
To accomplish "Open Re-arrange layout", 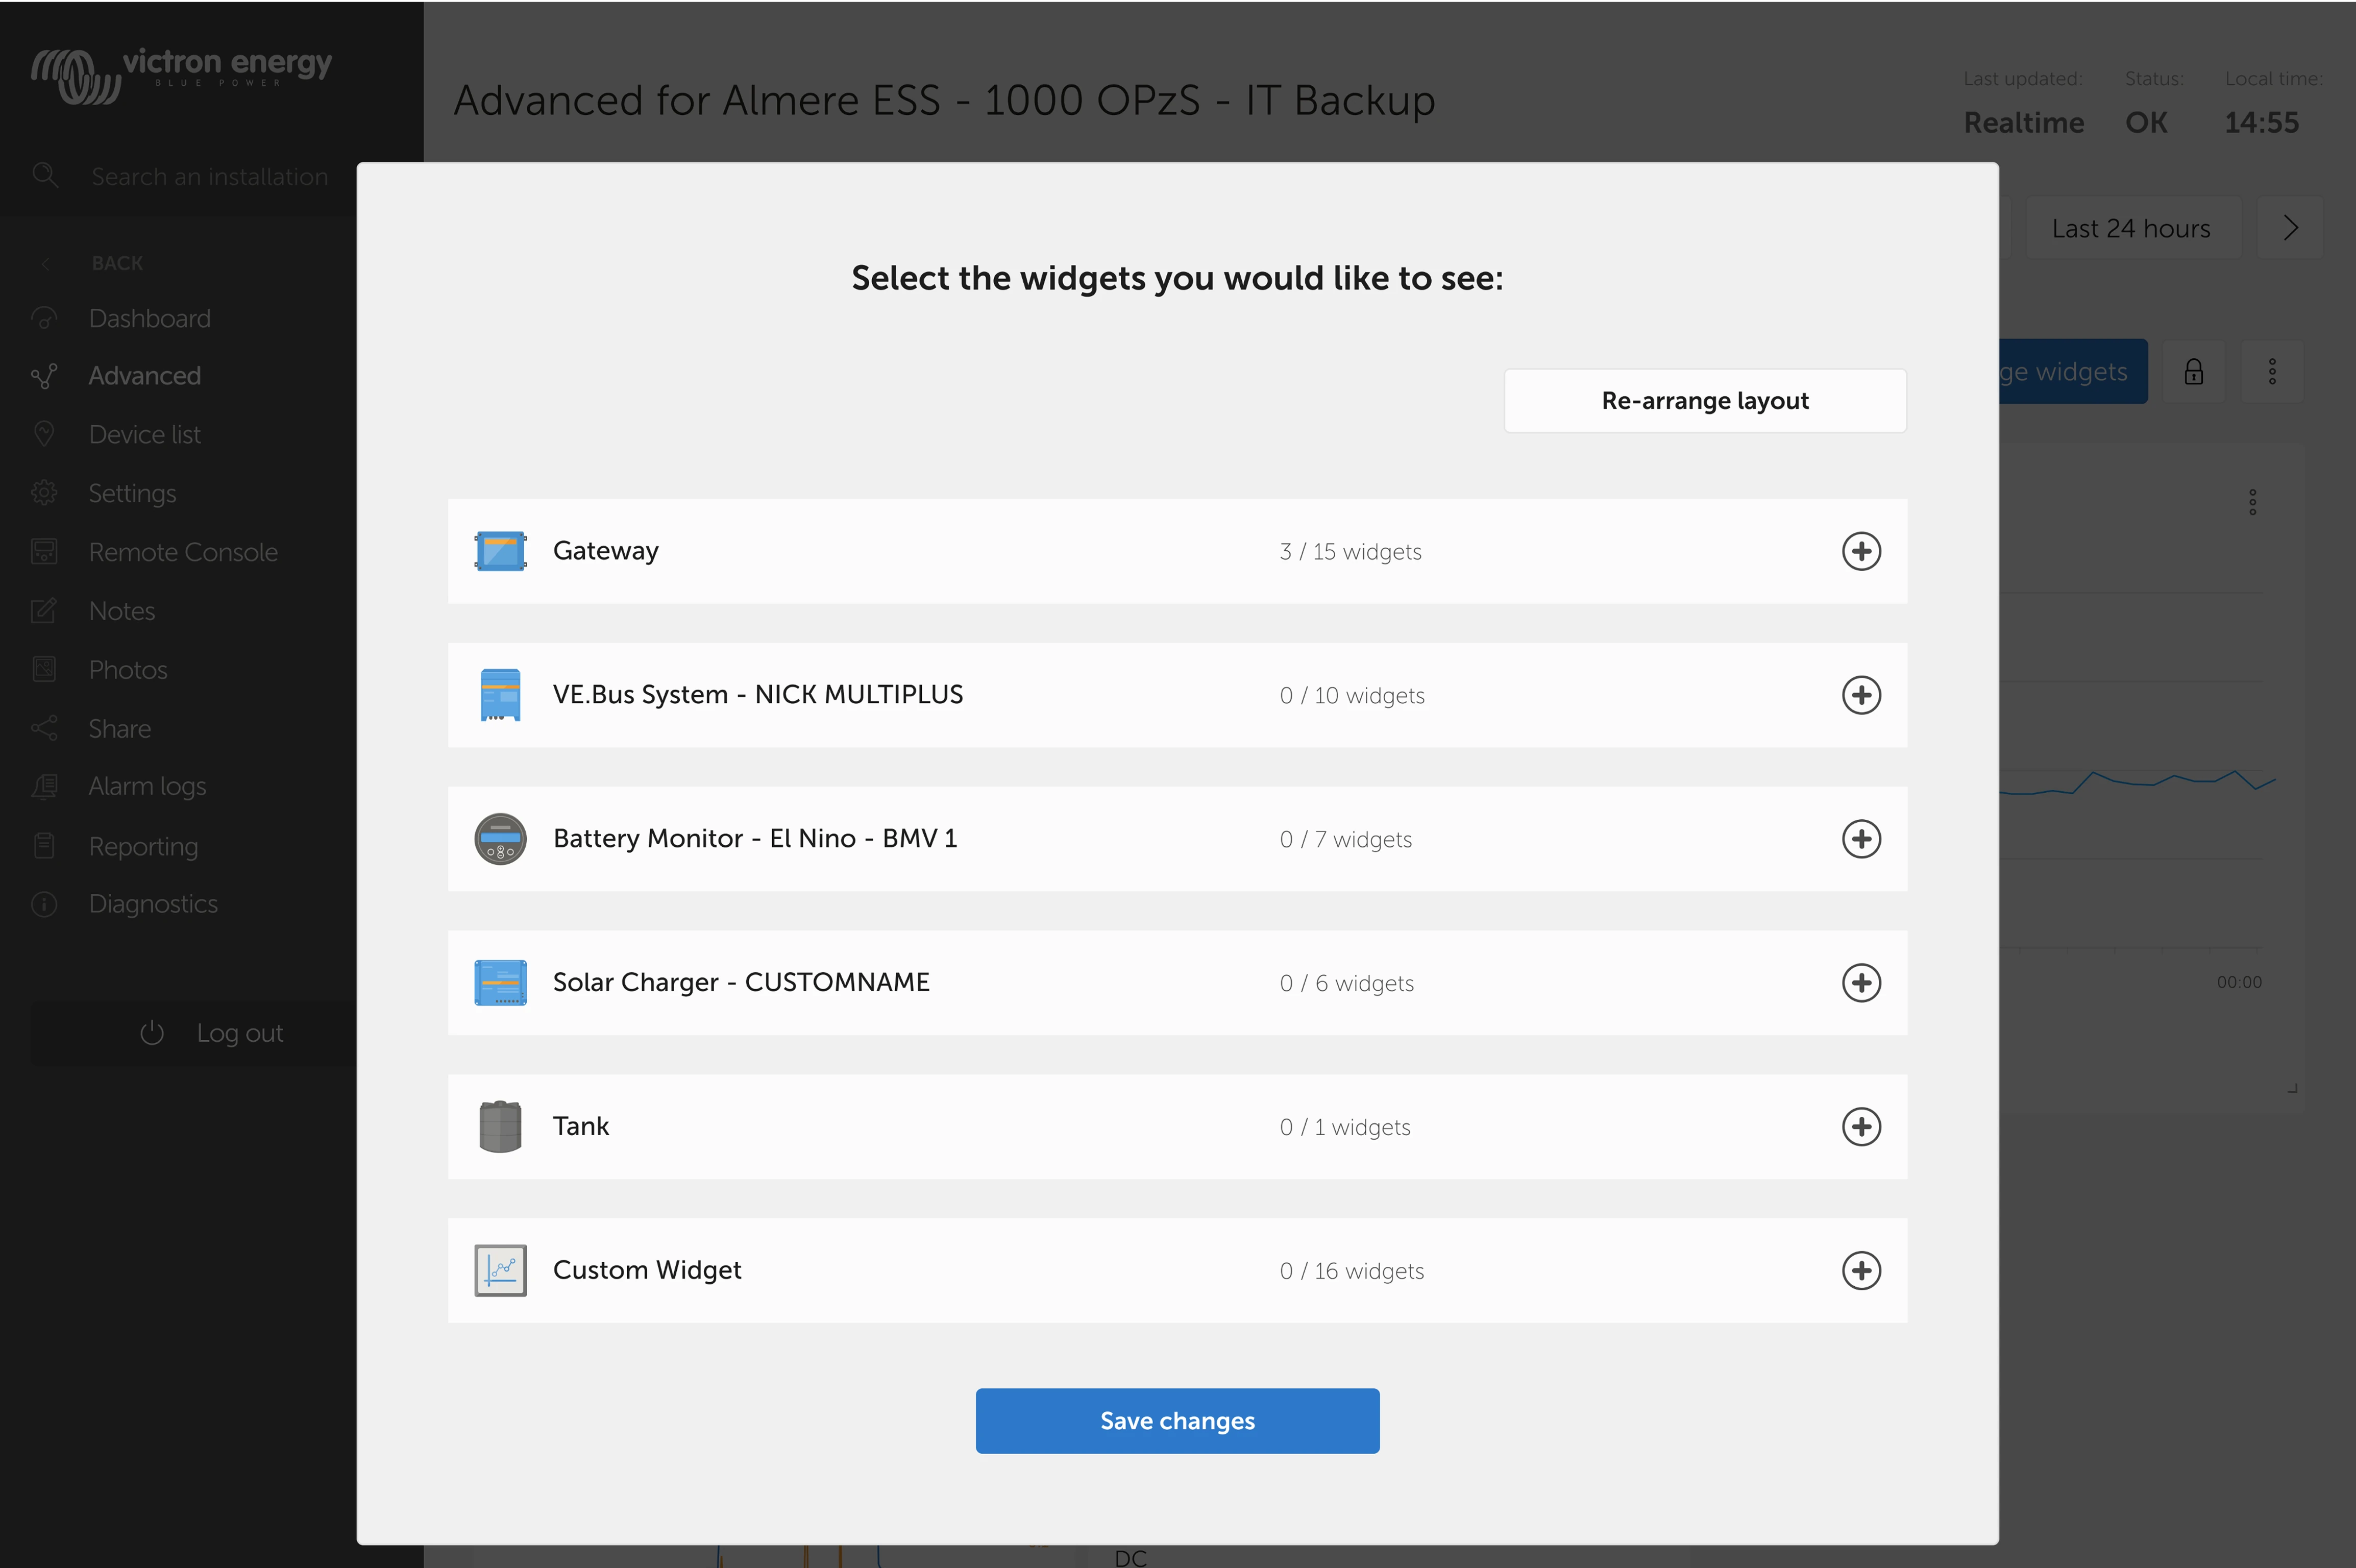I will (1705, 401).
